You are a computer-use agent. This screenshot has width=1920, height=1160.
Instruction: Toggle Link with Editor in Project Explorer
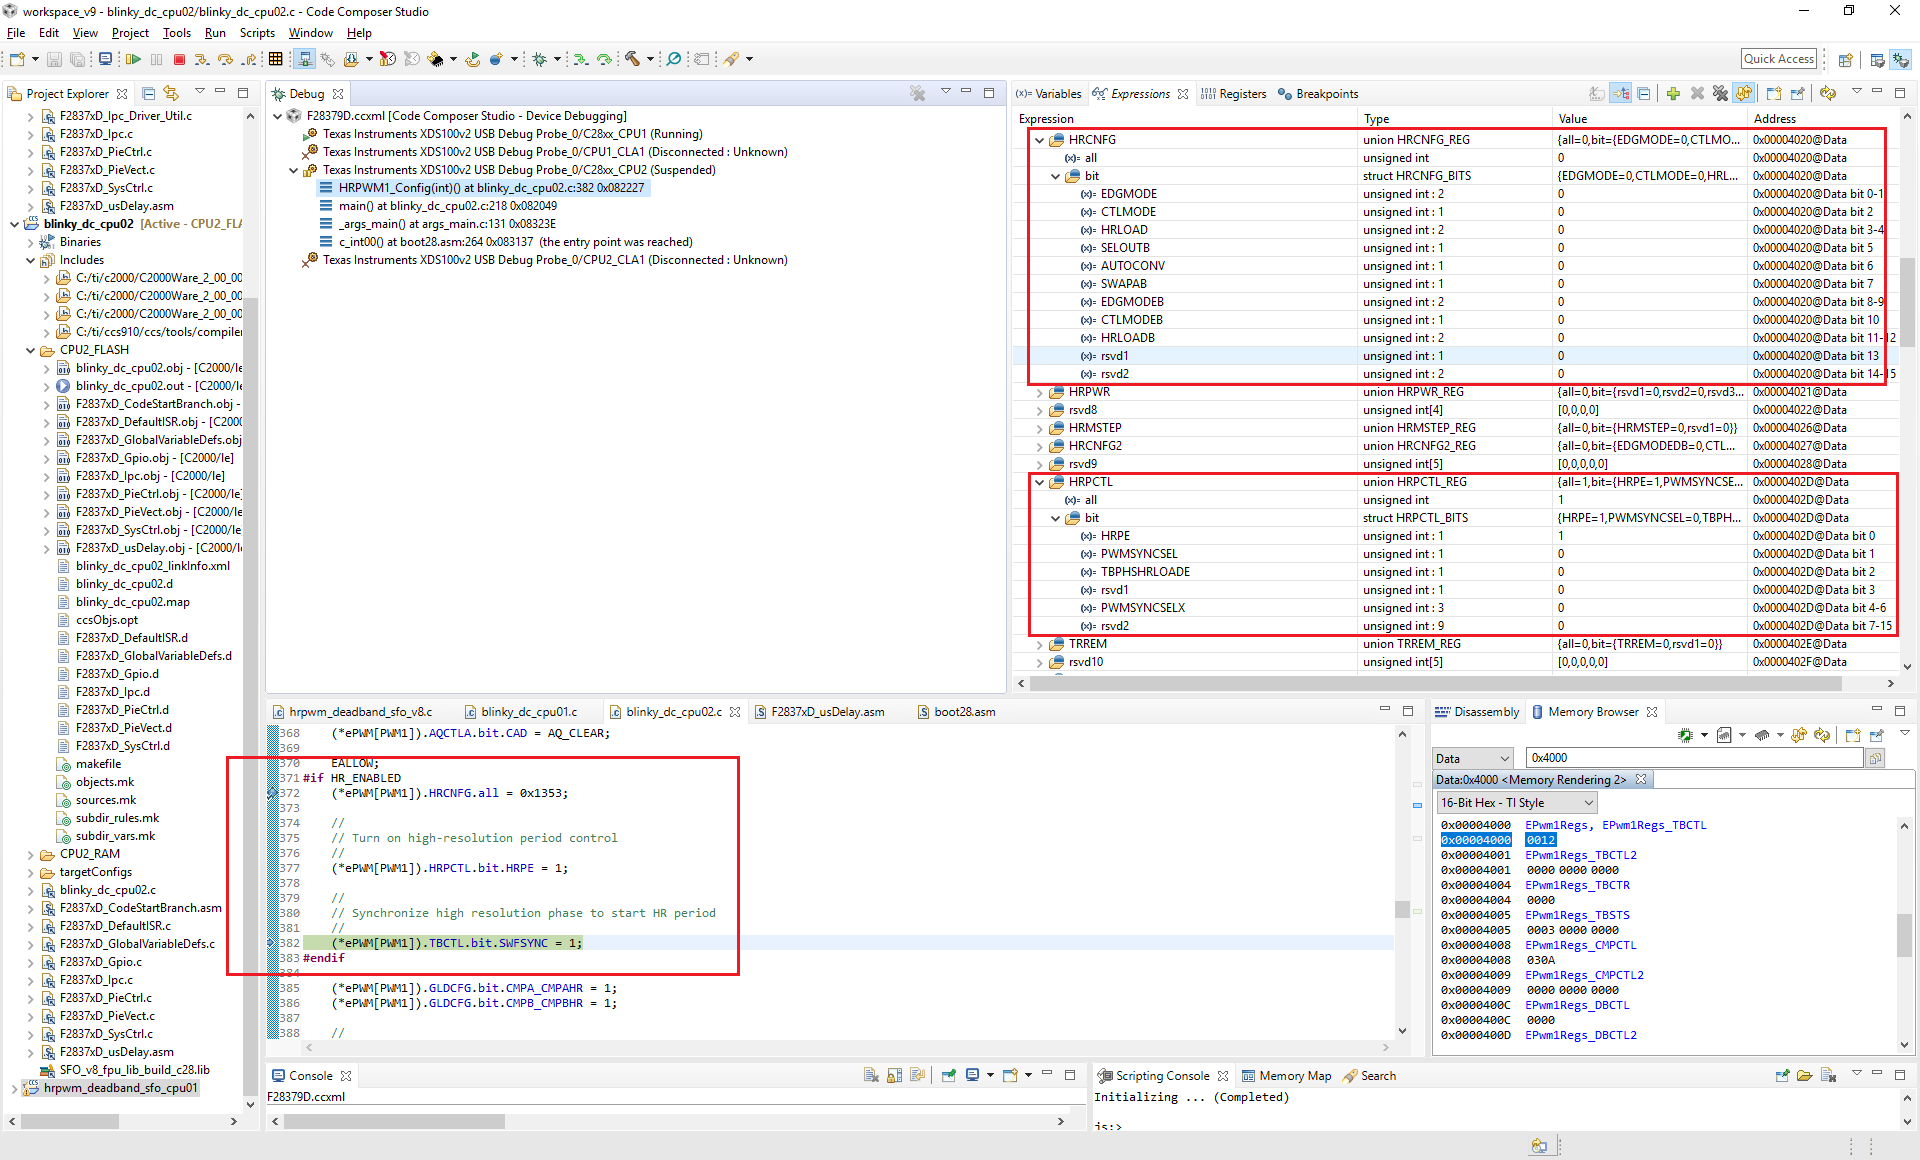click(x=172, y=94)
